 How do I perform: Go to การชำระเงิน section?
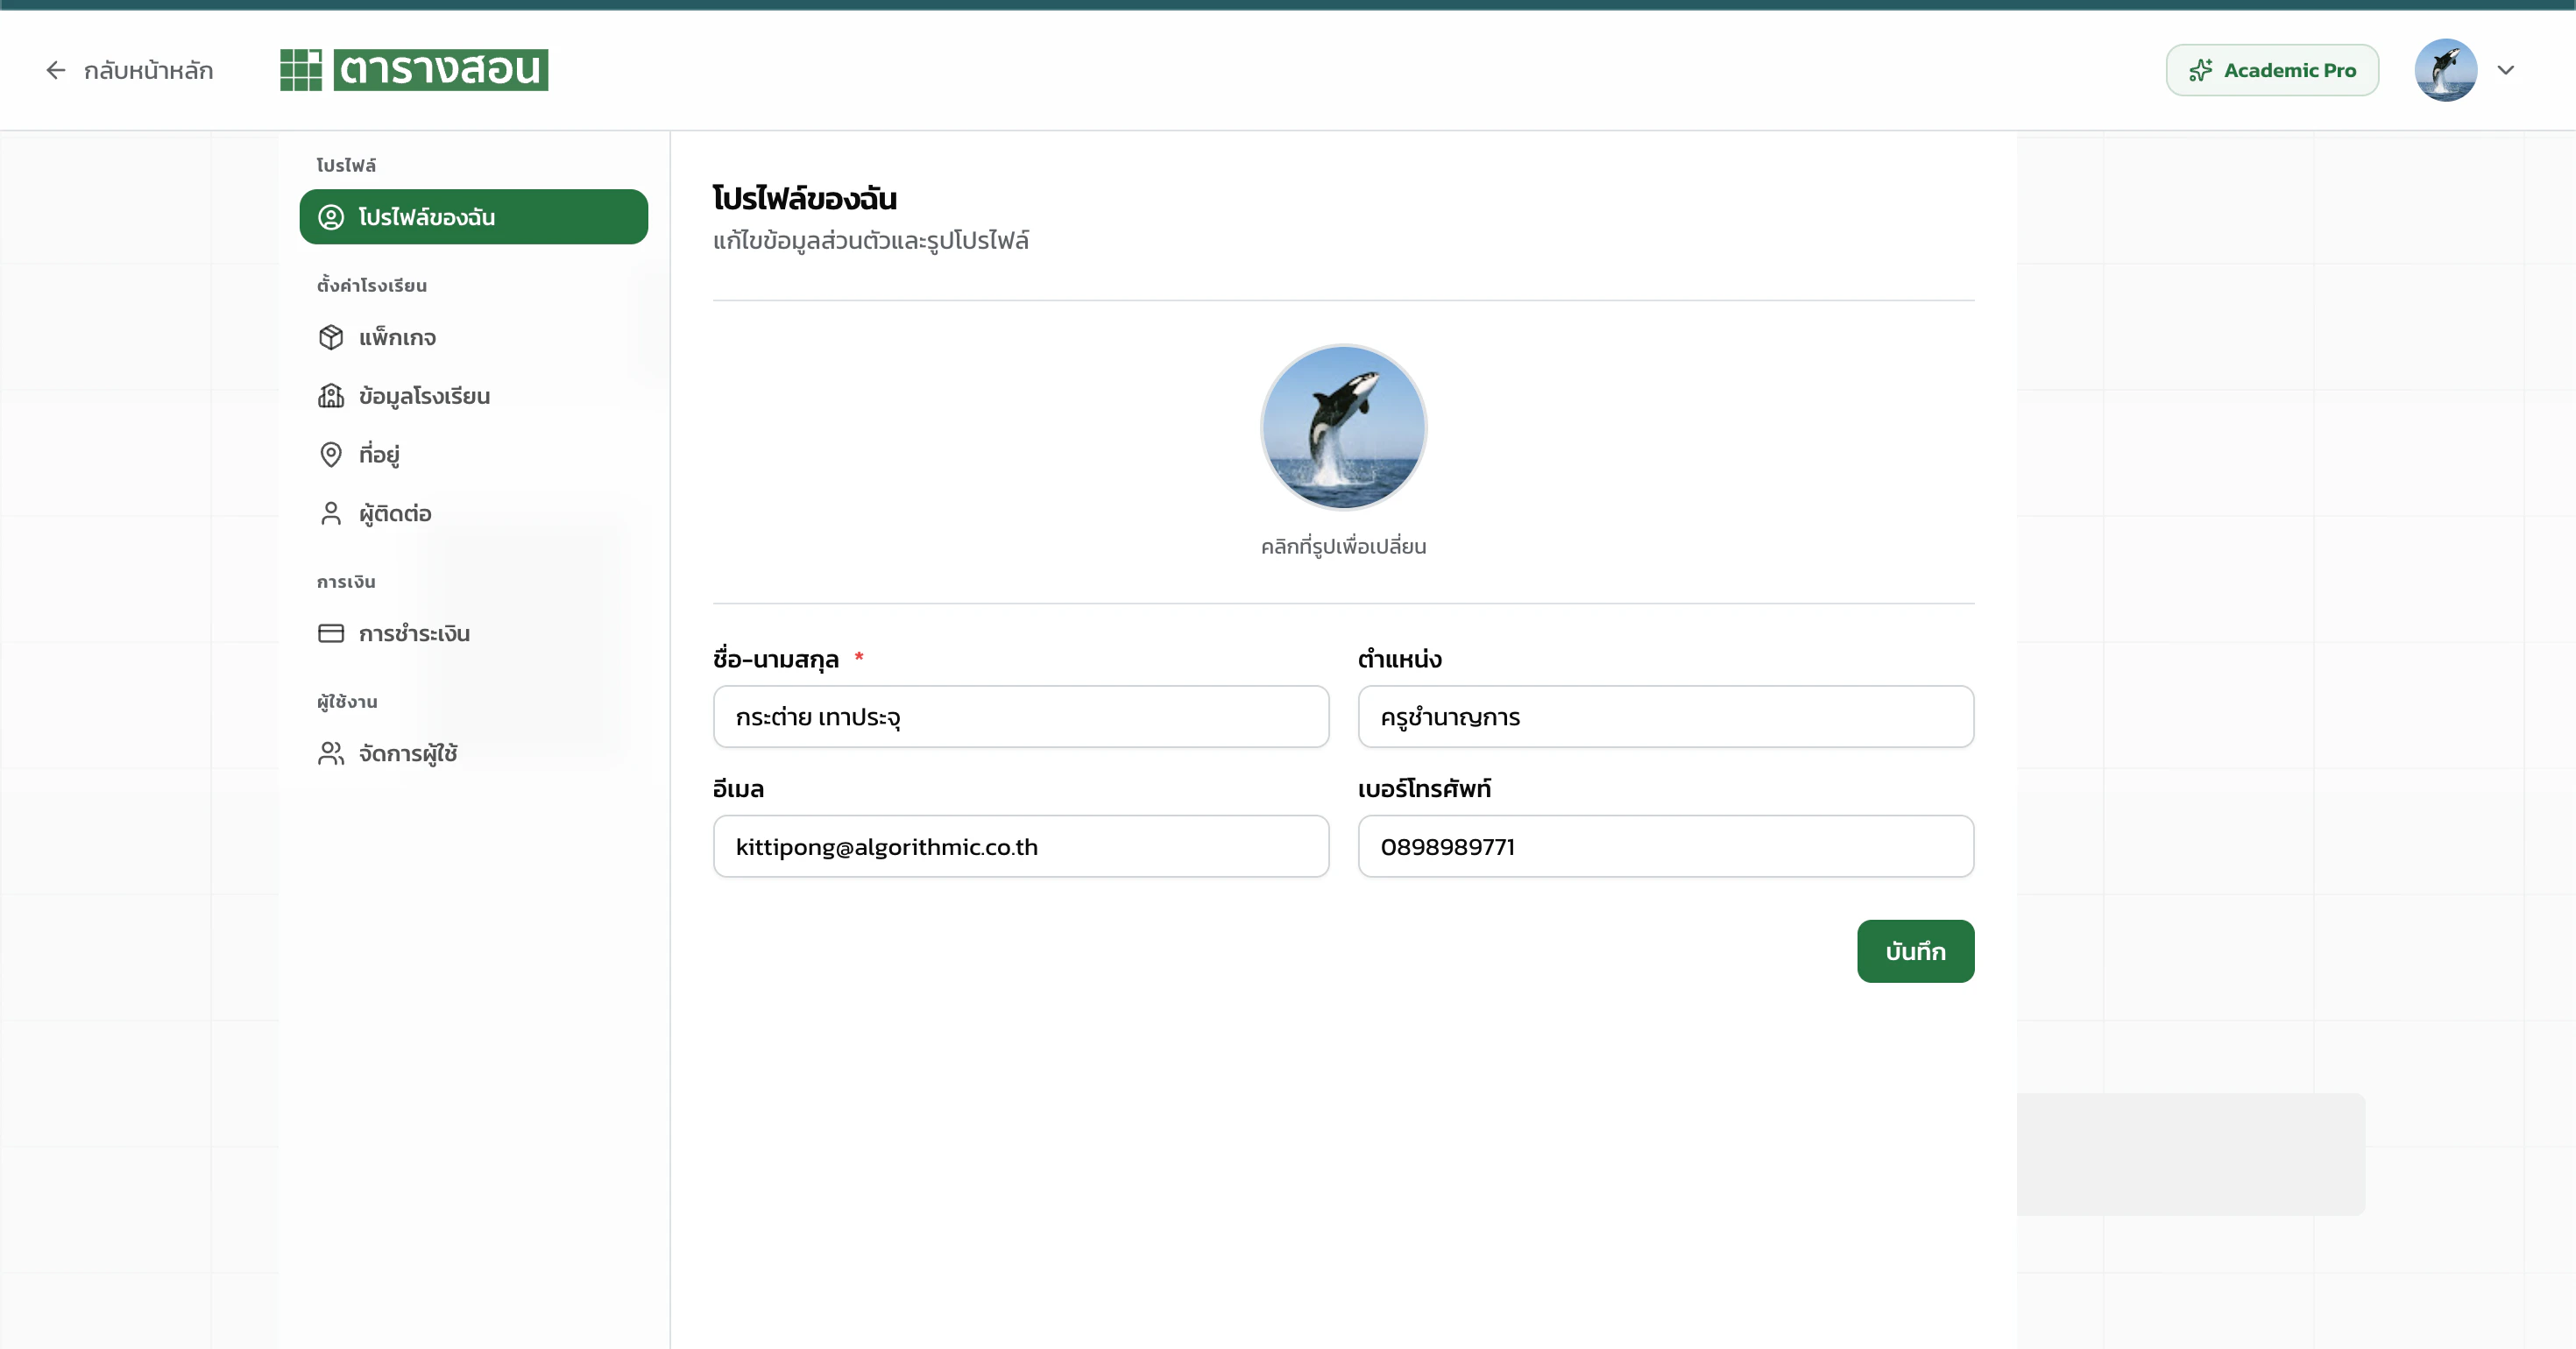point(414,633)
